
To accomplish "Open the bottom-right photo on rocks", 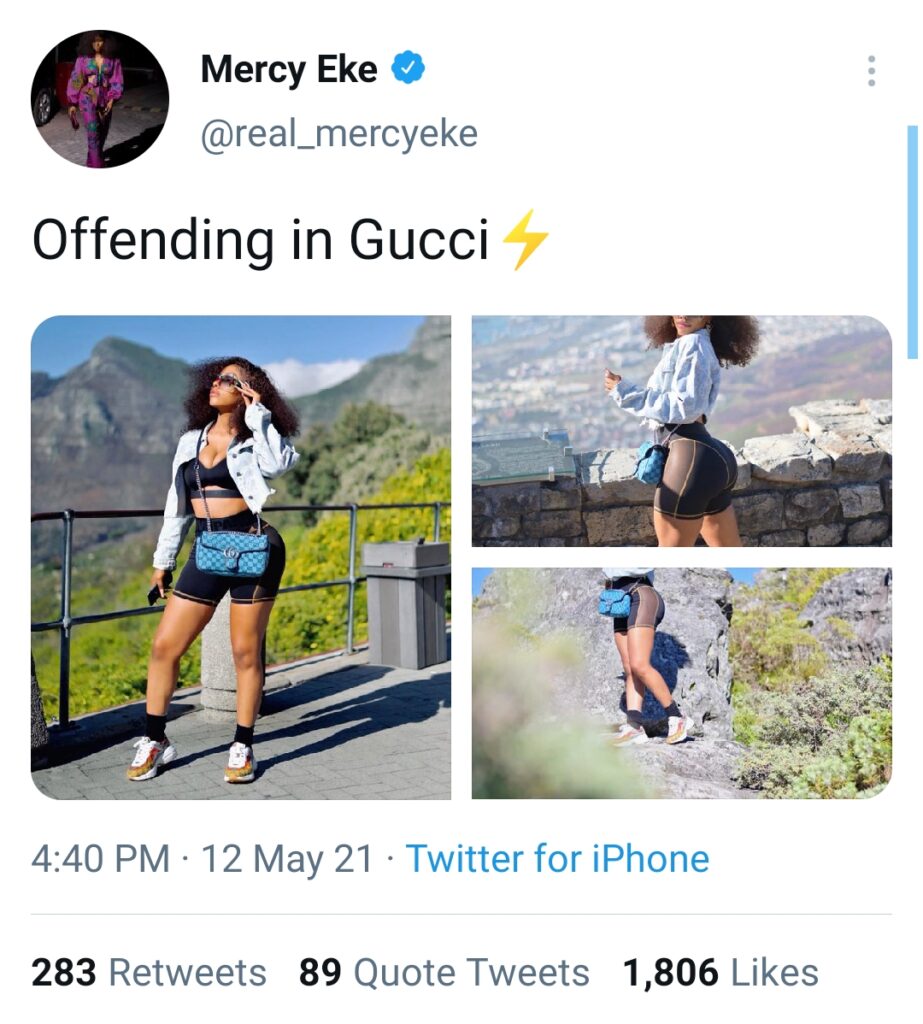I will [681, 683].
